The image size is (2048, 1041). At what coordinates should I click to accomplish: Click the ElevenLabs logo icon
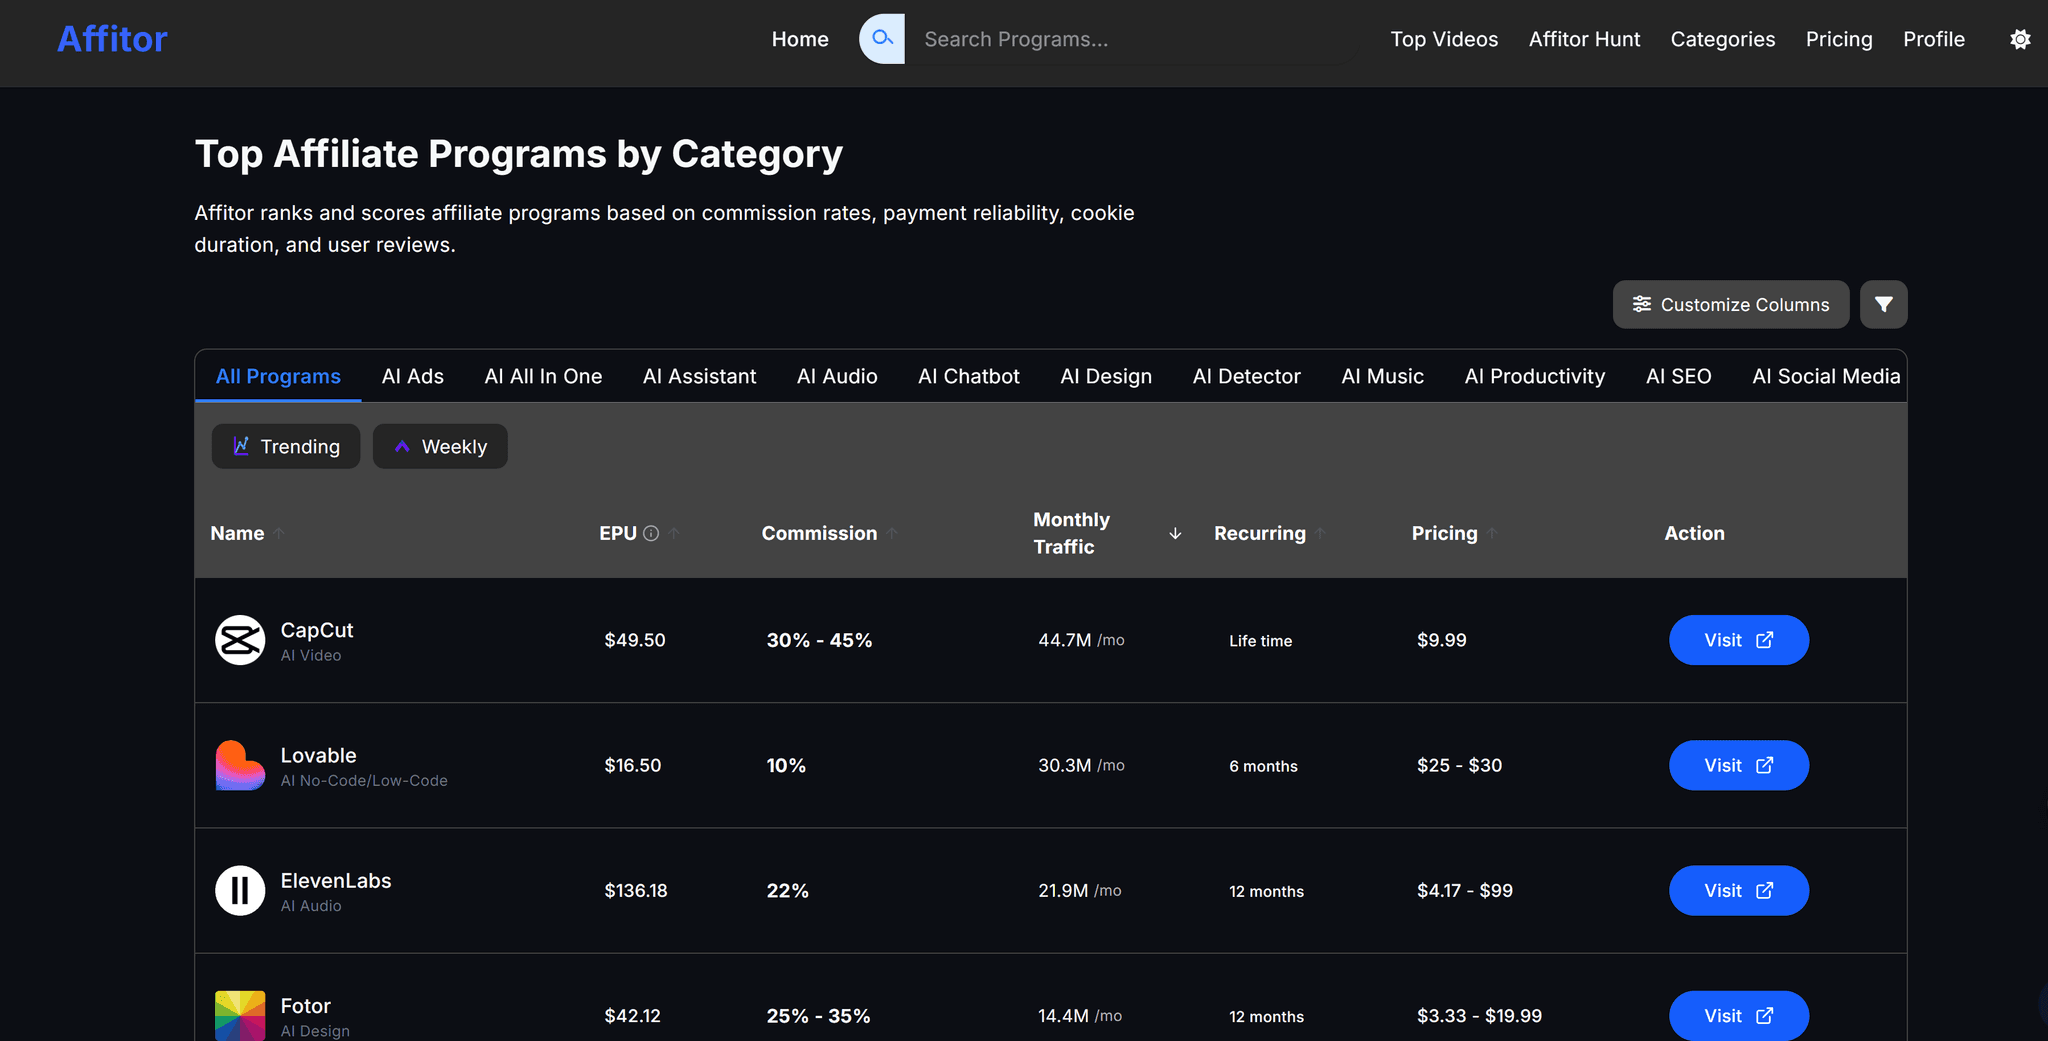pyautogui.click(x=240, y=890)
